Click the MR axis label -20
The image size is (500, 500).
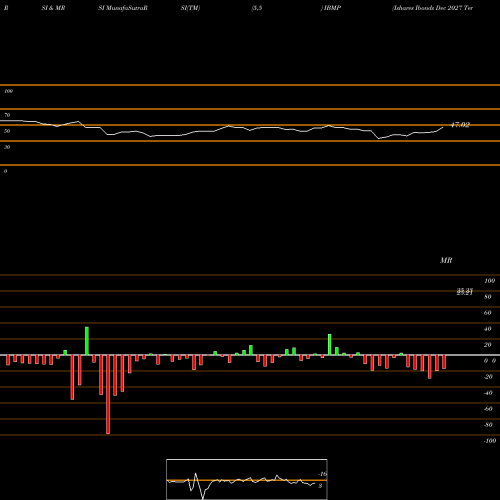pyautogui.click(x=488, y=377)
